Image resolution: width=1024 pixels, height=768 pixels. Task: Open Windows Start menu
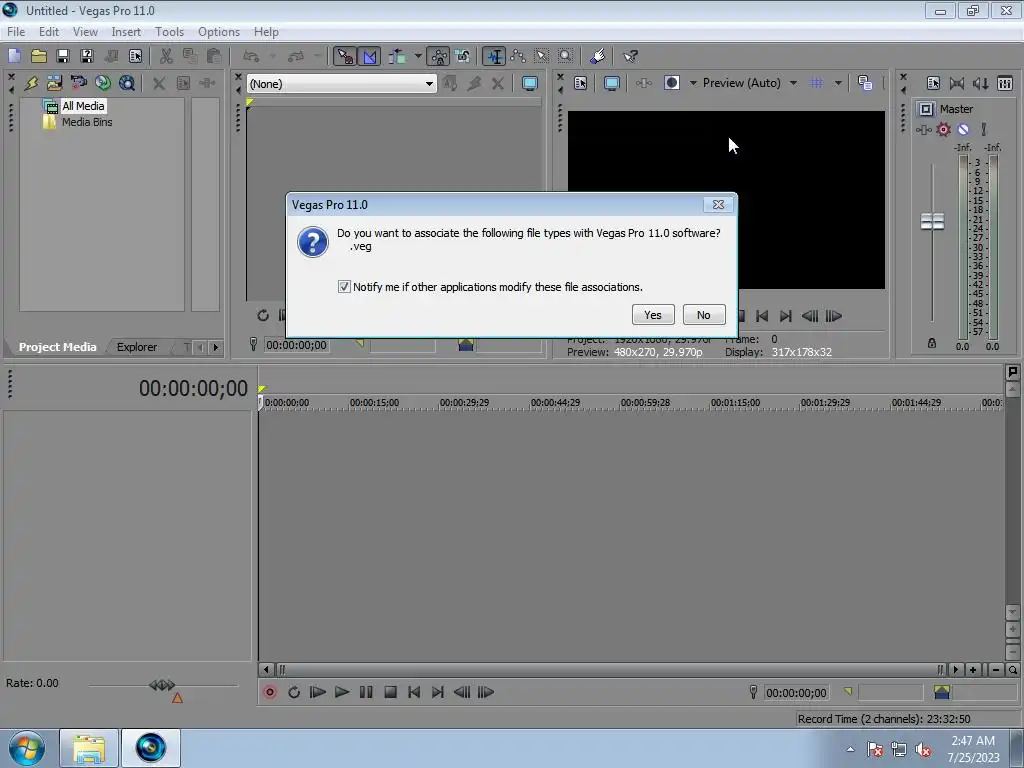point(27,748)
